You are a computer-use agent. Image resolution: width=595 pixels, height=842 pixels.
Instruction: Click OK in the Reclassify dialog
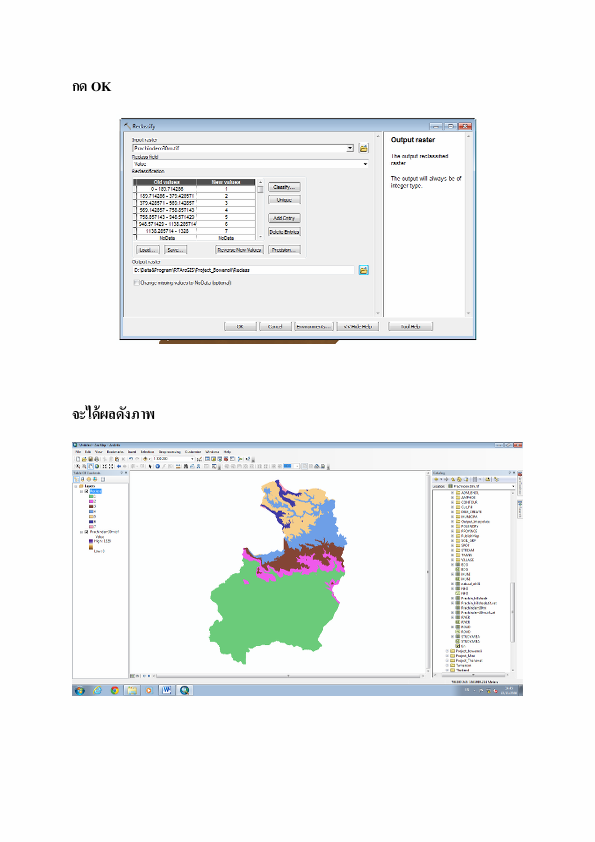(240, 326)
